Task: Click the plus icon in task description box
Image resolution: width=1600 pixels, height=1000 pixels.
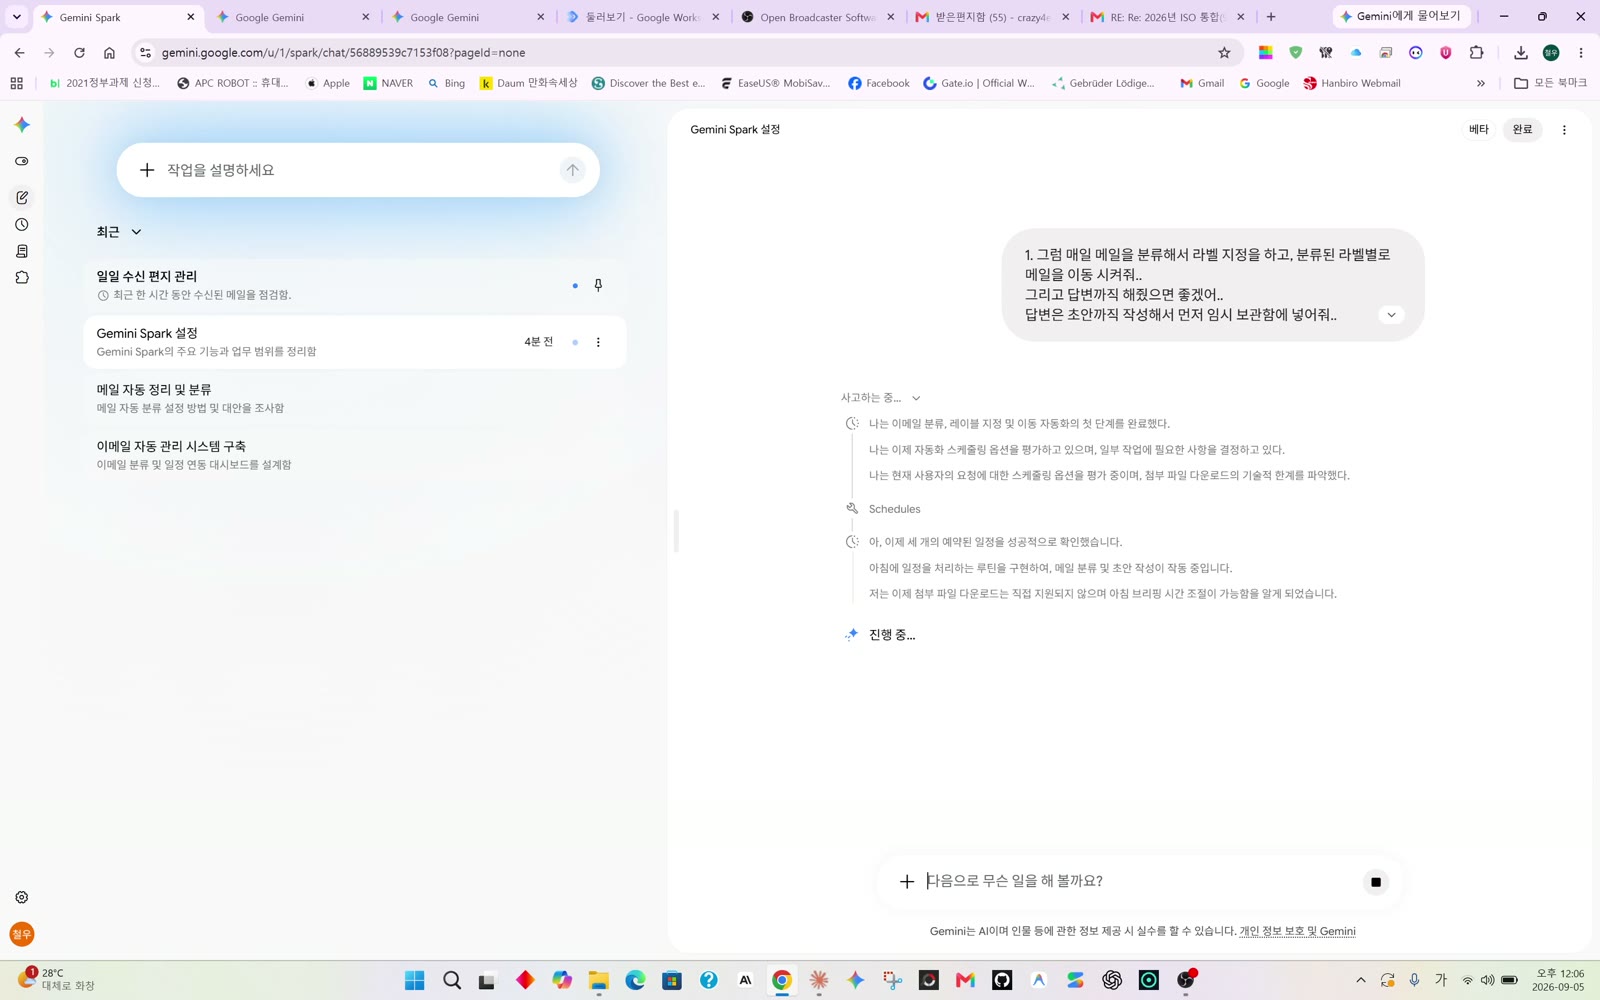Action: [x=147, y=170]
